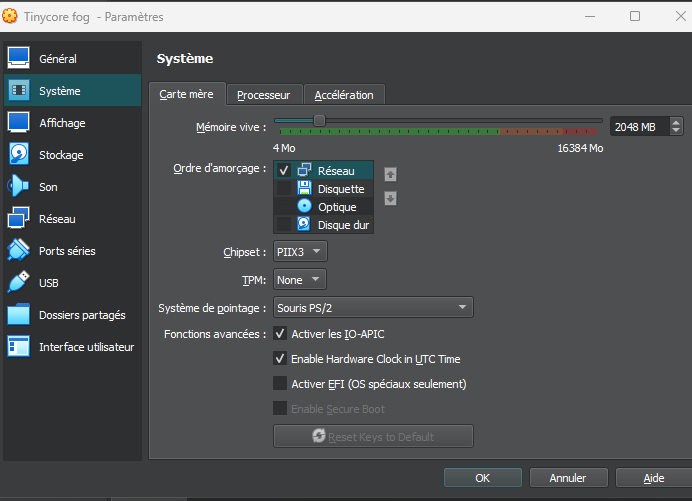This screenshot has width=692, height=501.
Task: Toggle Activer les IO-APIC checkbox
Action: click(x=280, y=334)
